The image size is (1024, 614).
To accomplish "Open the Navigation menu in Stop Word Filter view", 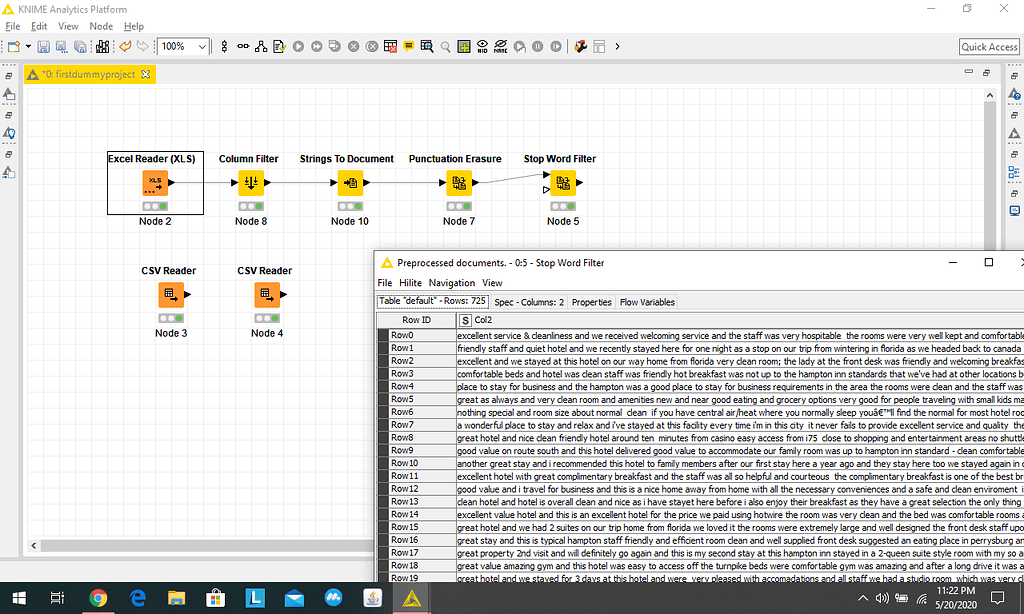I will (x=452, y=282).
